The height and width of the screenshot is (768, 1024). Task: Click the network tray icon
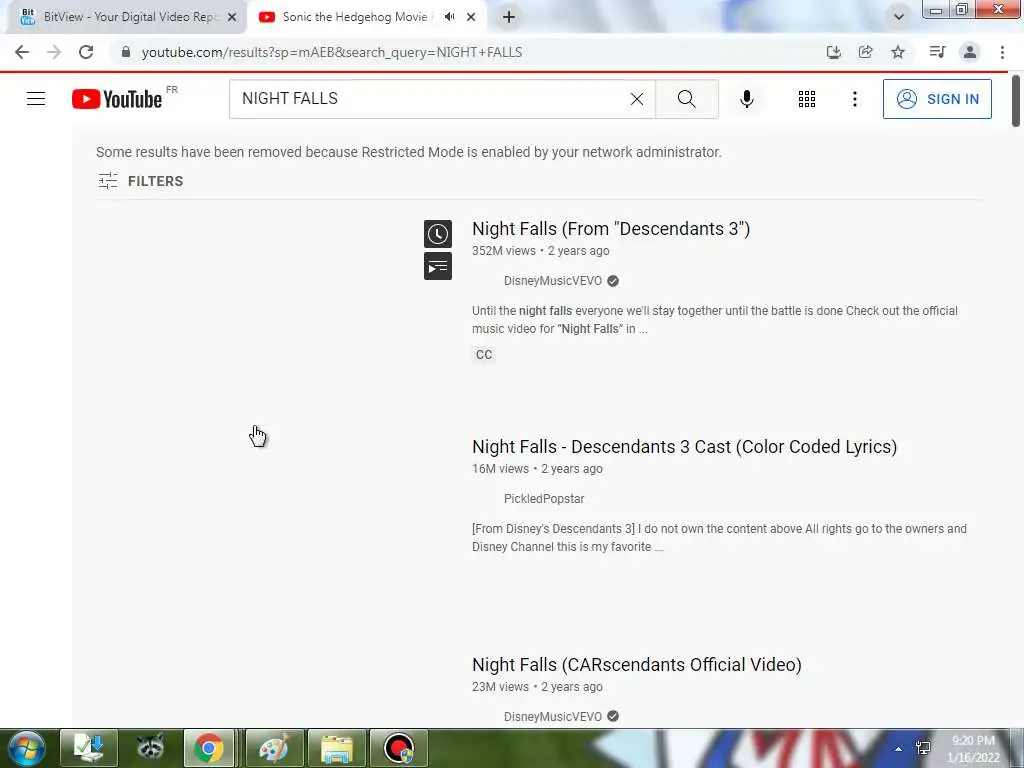coord(923,748)
